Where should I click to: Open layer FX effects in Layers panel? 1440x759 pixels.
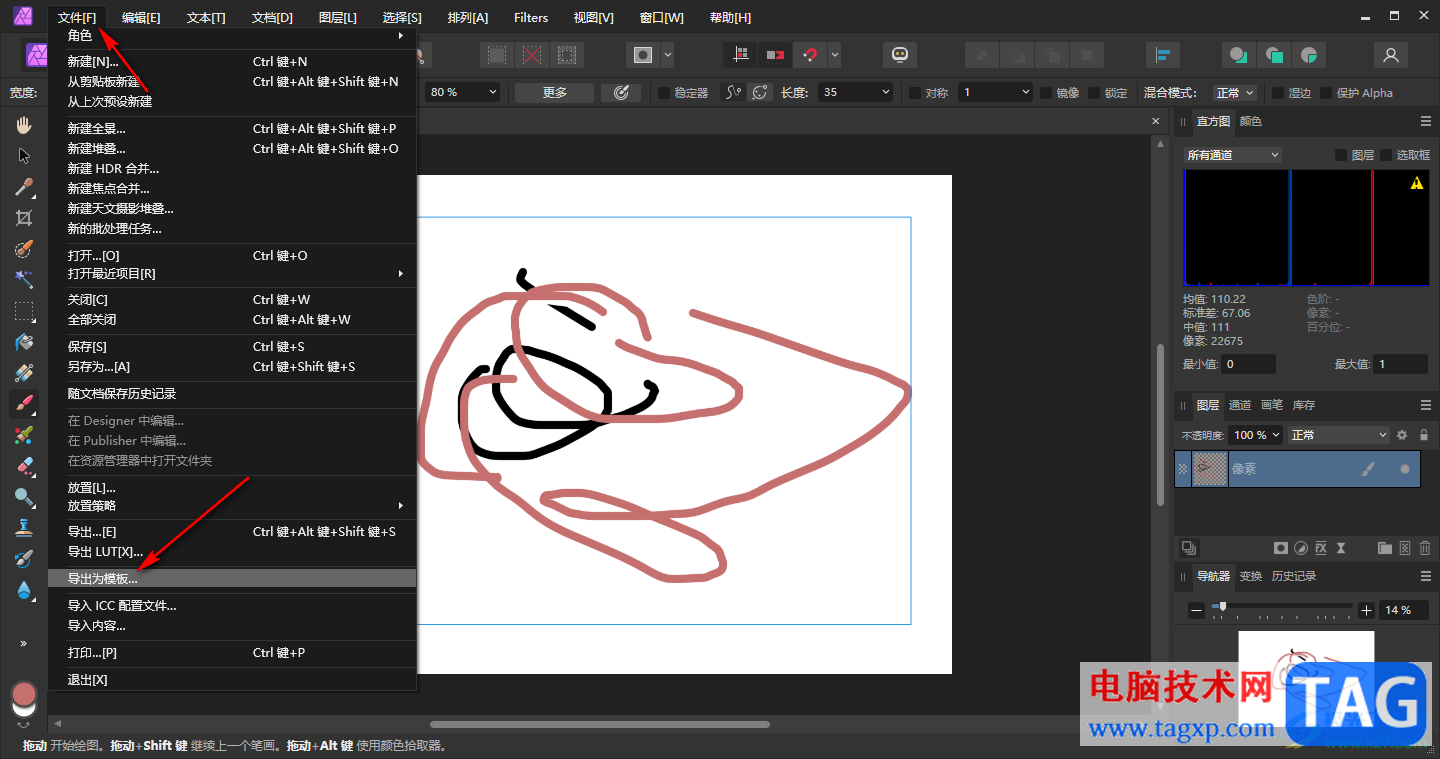(x=1321, y=548)
